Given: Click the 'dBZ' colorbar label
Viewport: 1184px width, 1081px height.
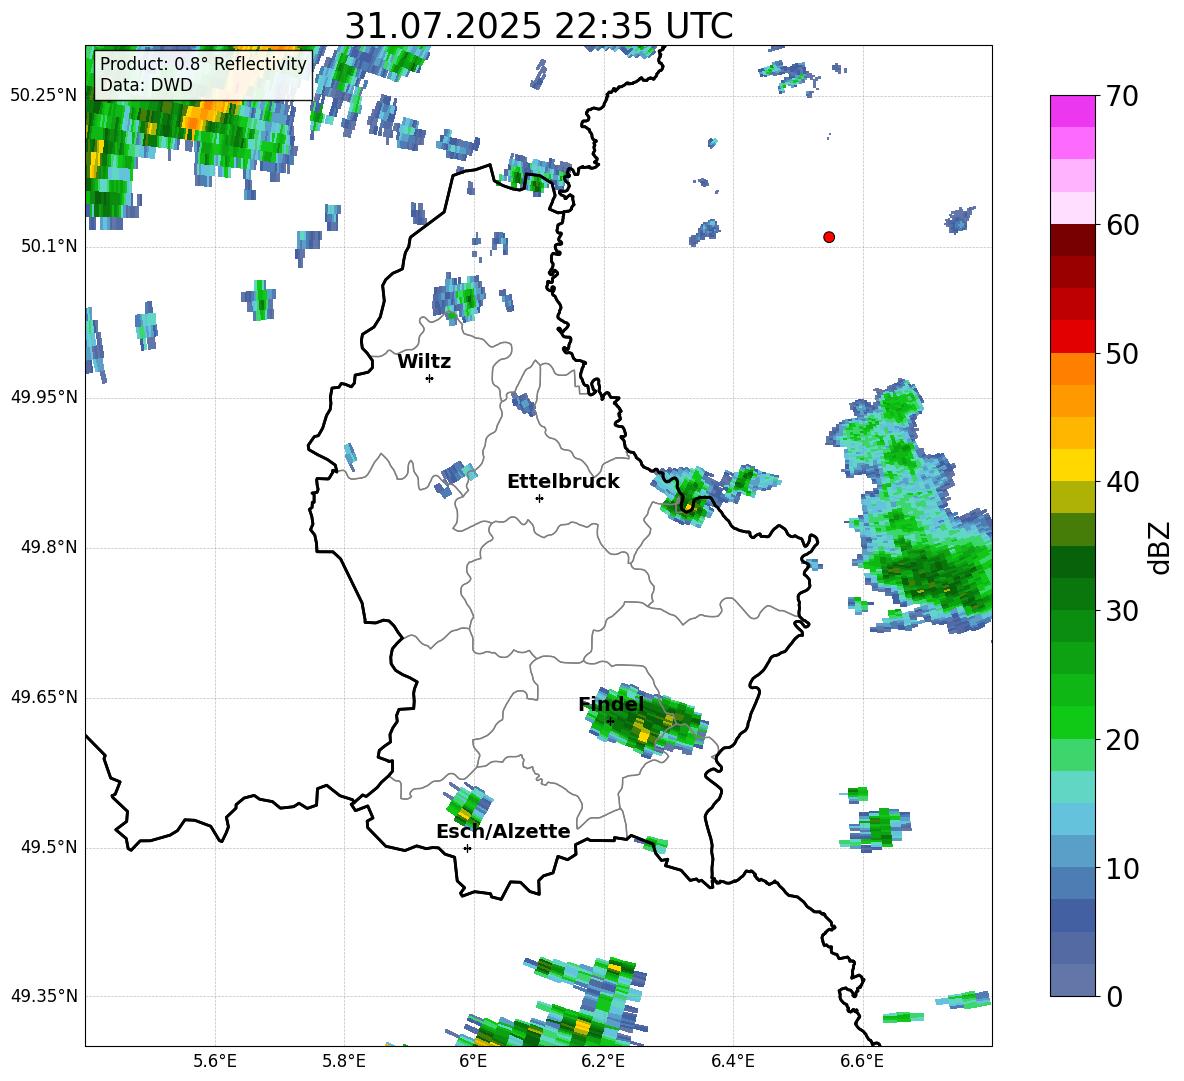Looking at the screenshot, I should (x=1161, y=547).
